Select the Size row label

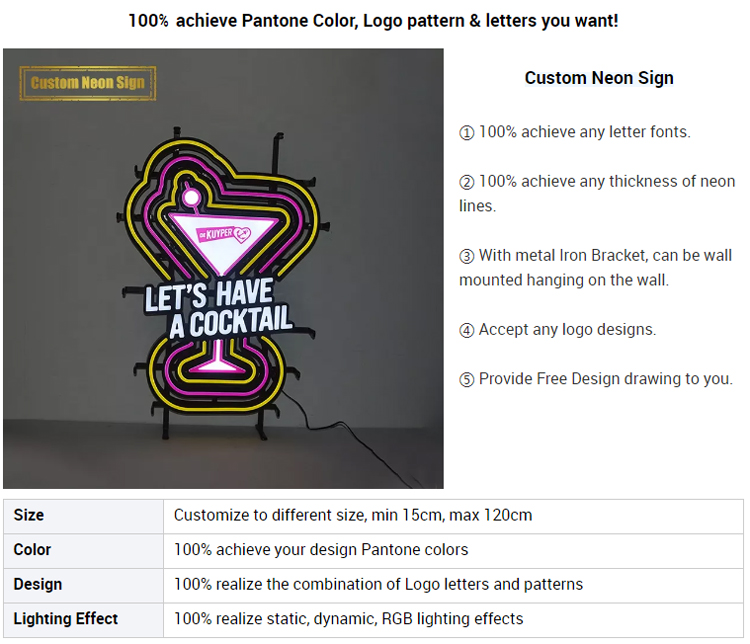[29, 515]
